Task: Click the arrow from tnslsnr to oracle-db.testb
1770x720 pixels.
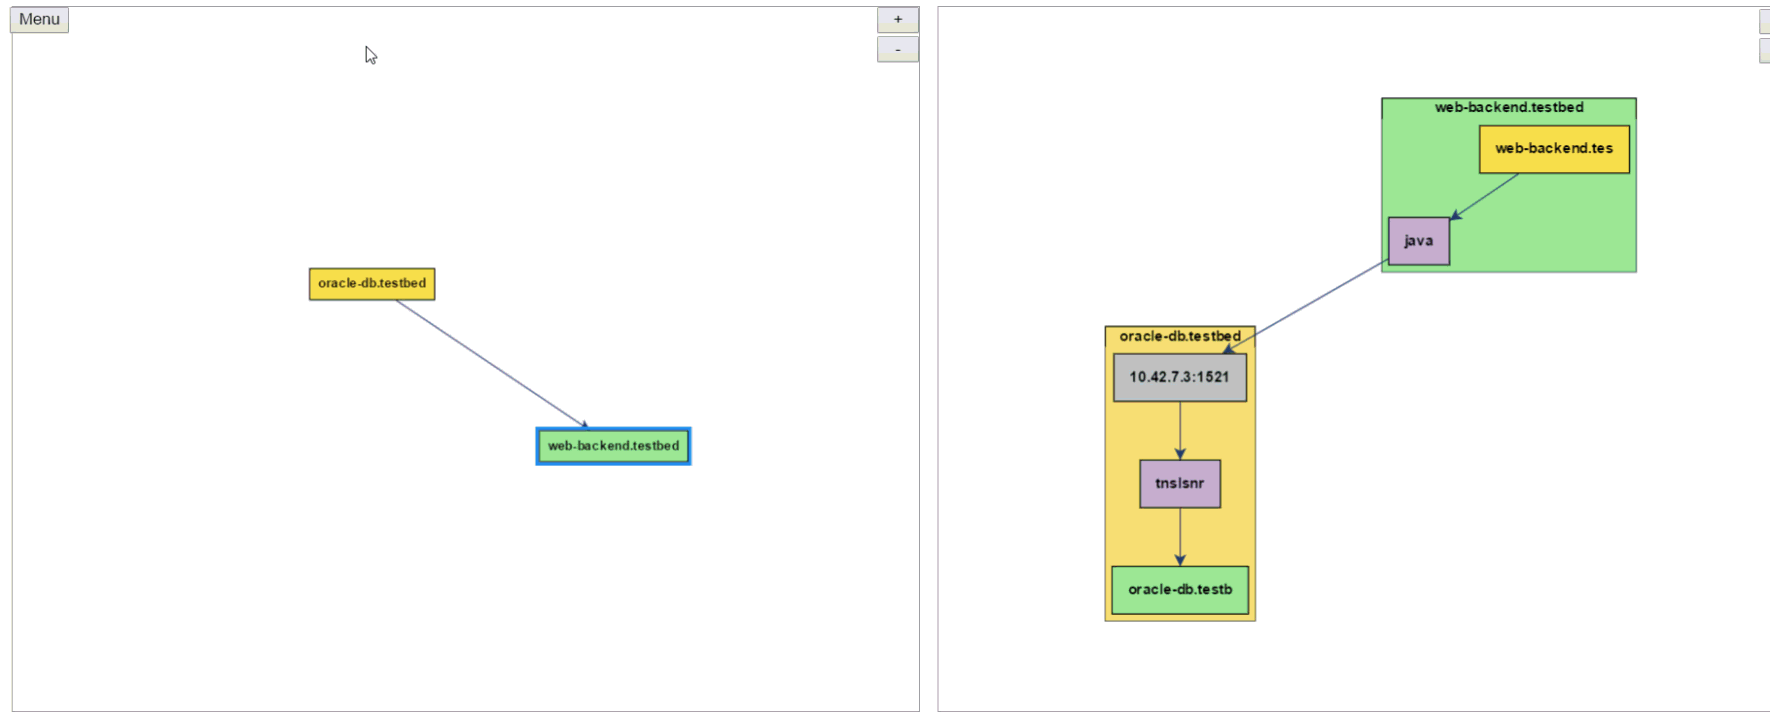Action: 1180,536
